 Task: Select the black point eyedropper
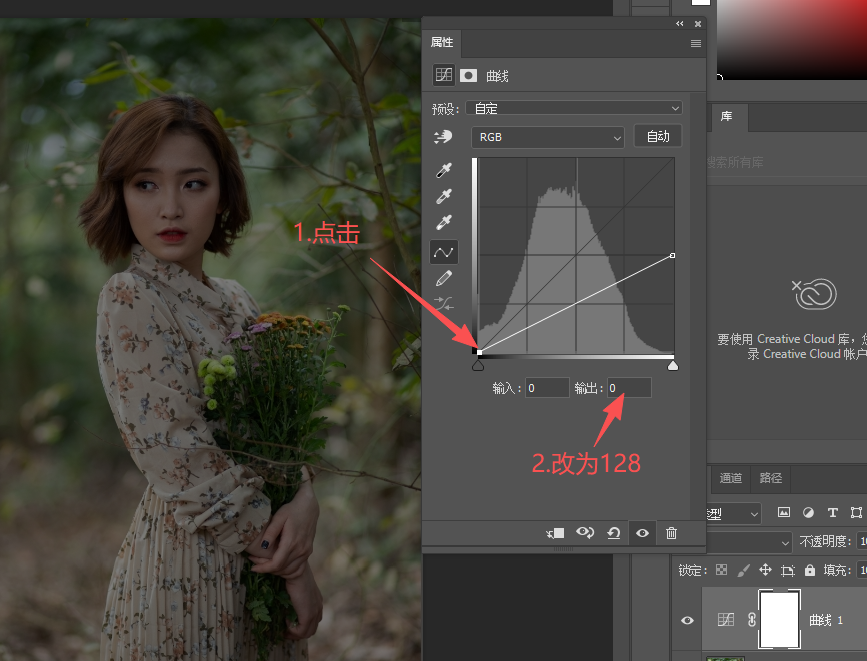[x=443, y=170]
